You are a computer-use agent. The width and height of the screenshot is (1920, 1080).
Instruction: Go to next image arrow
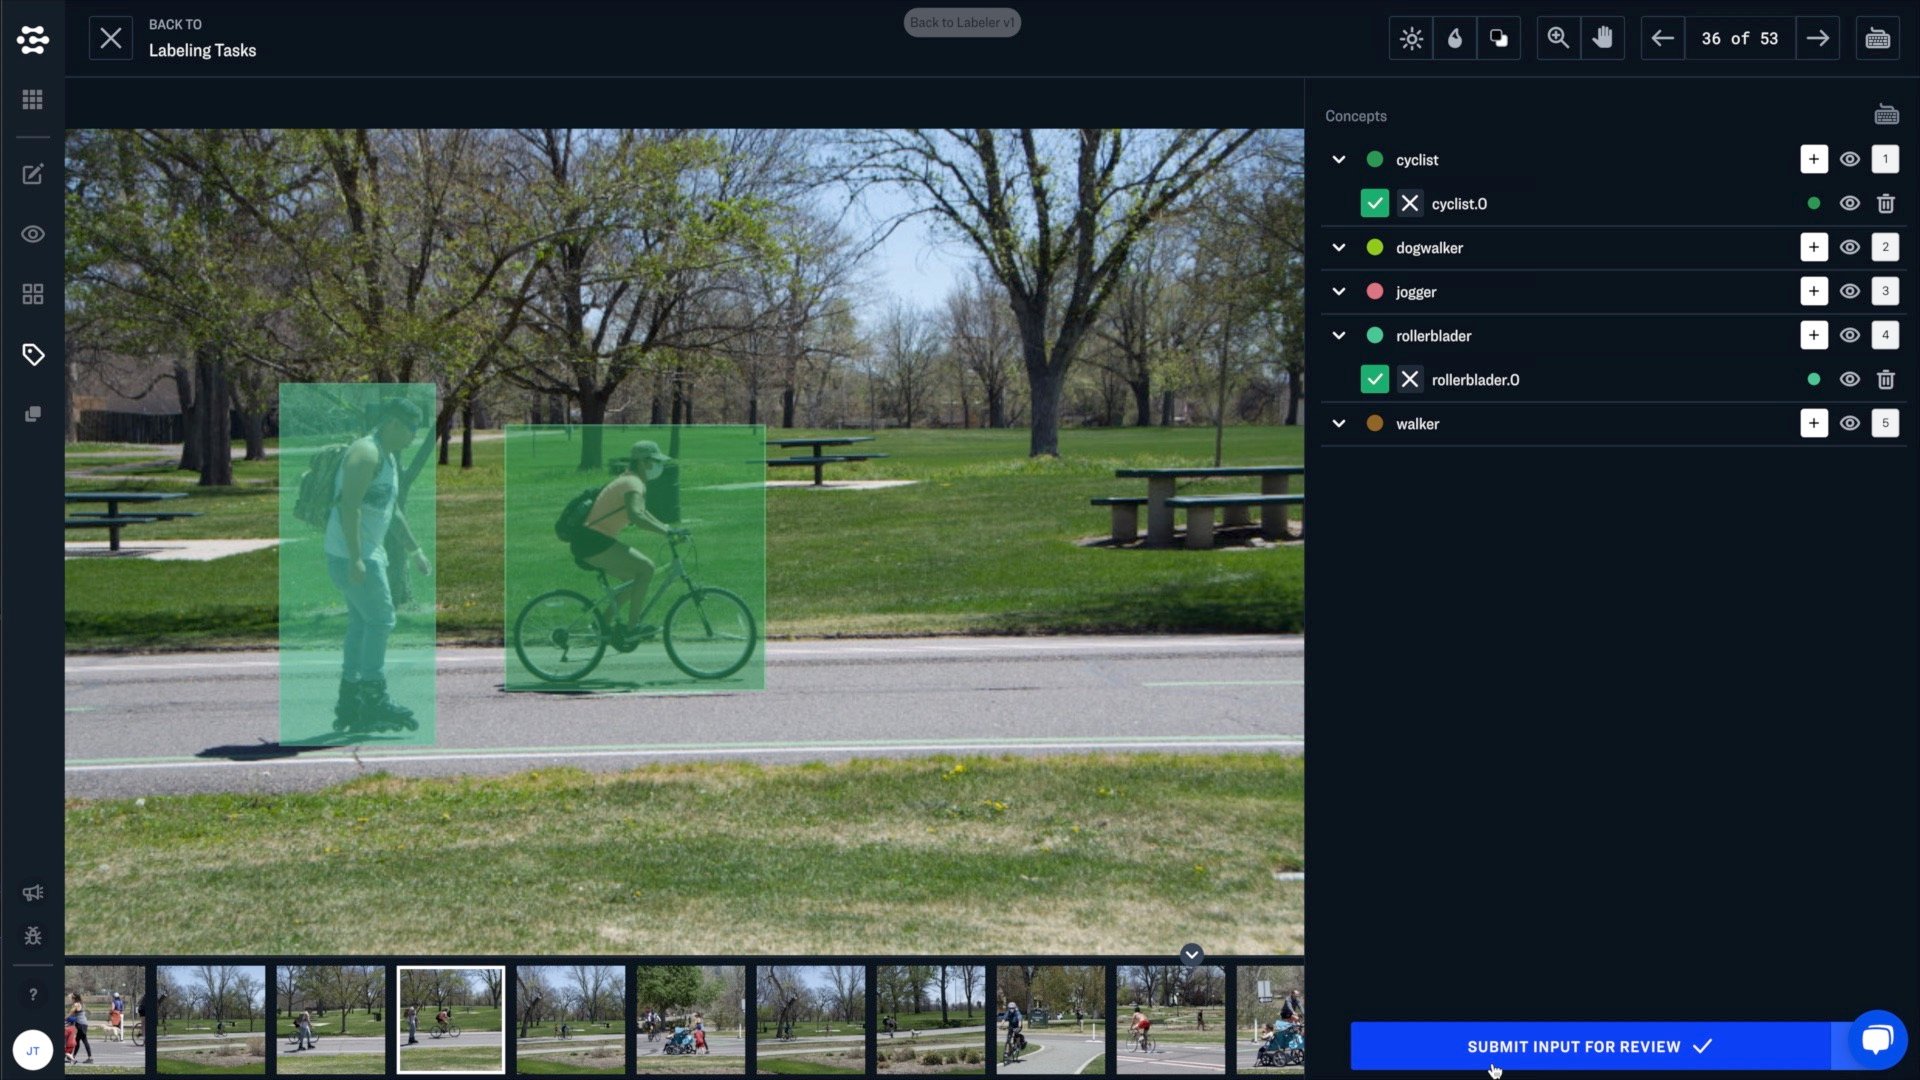1817,39
